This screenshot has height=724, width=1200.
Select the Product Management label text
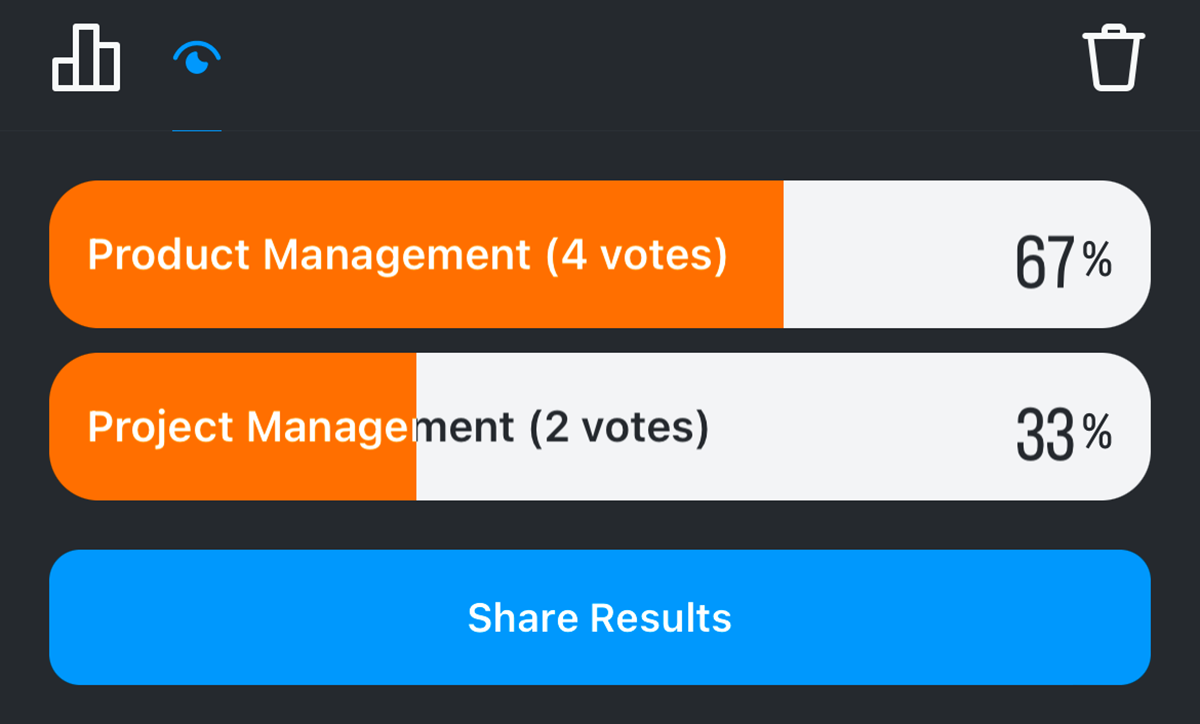pyautogui.click(x=308, y=256)
